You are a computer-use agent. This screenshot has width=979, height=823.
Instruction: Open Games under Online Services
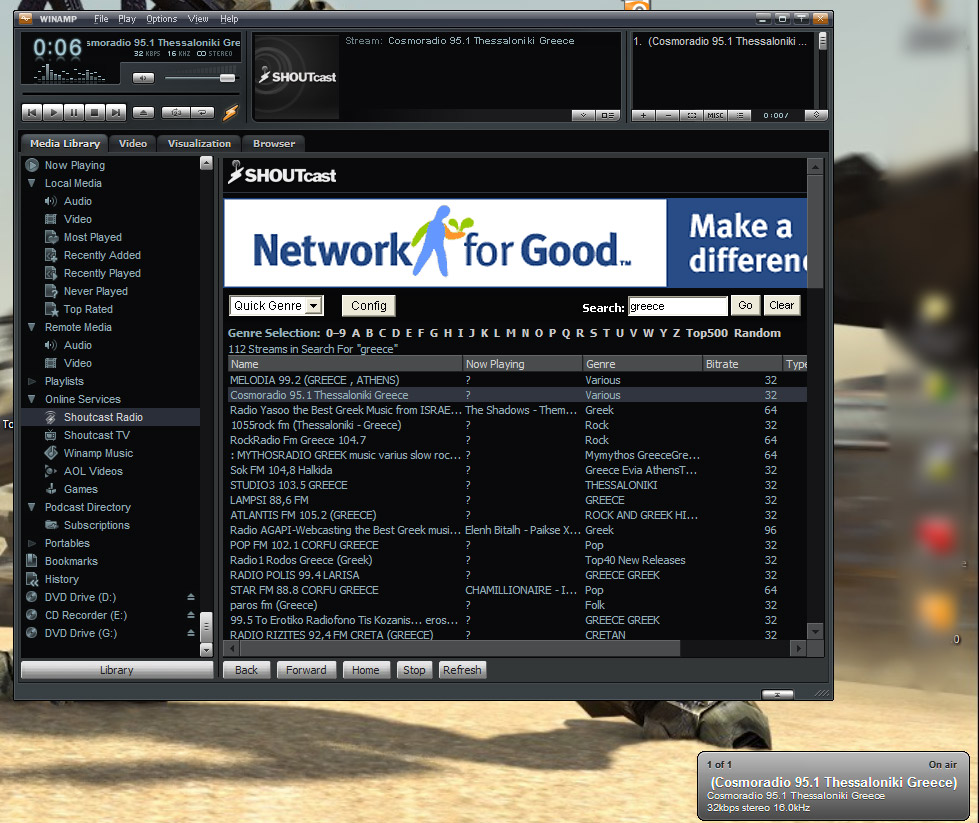(x=81, y=490)
